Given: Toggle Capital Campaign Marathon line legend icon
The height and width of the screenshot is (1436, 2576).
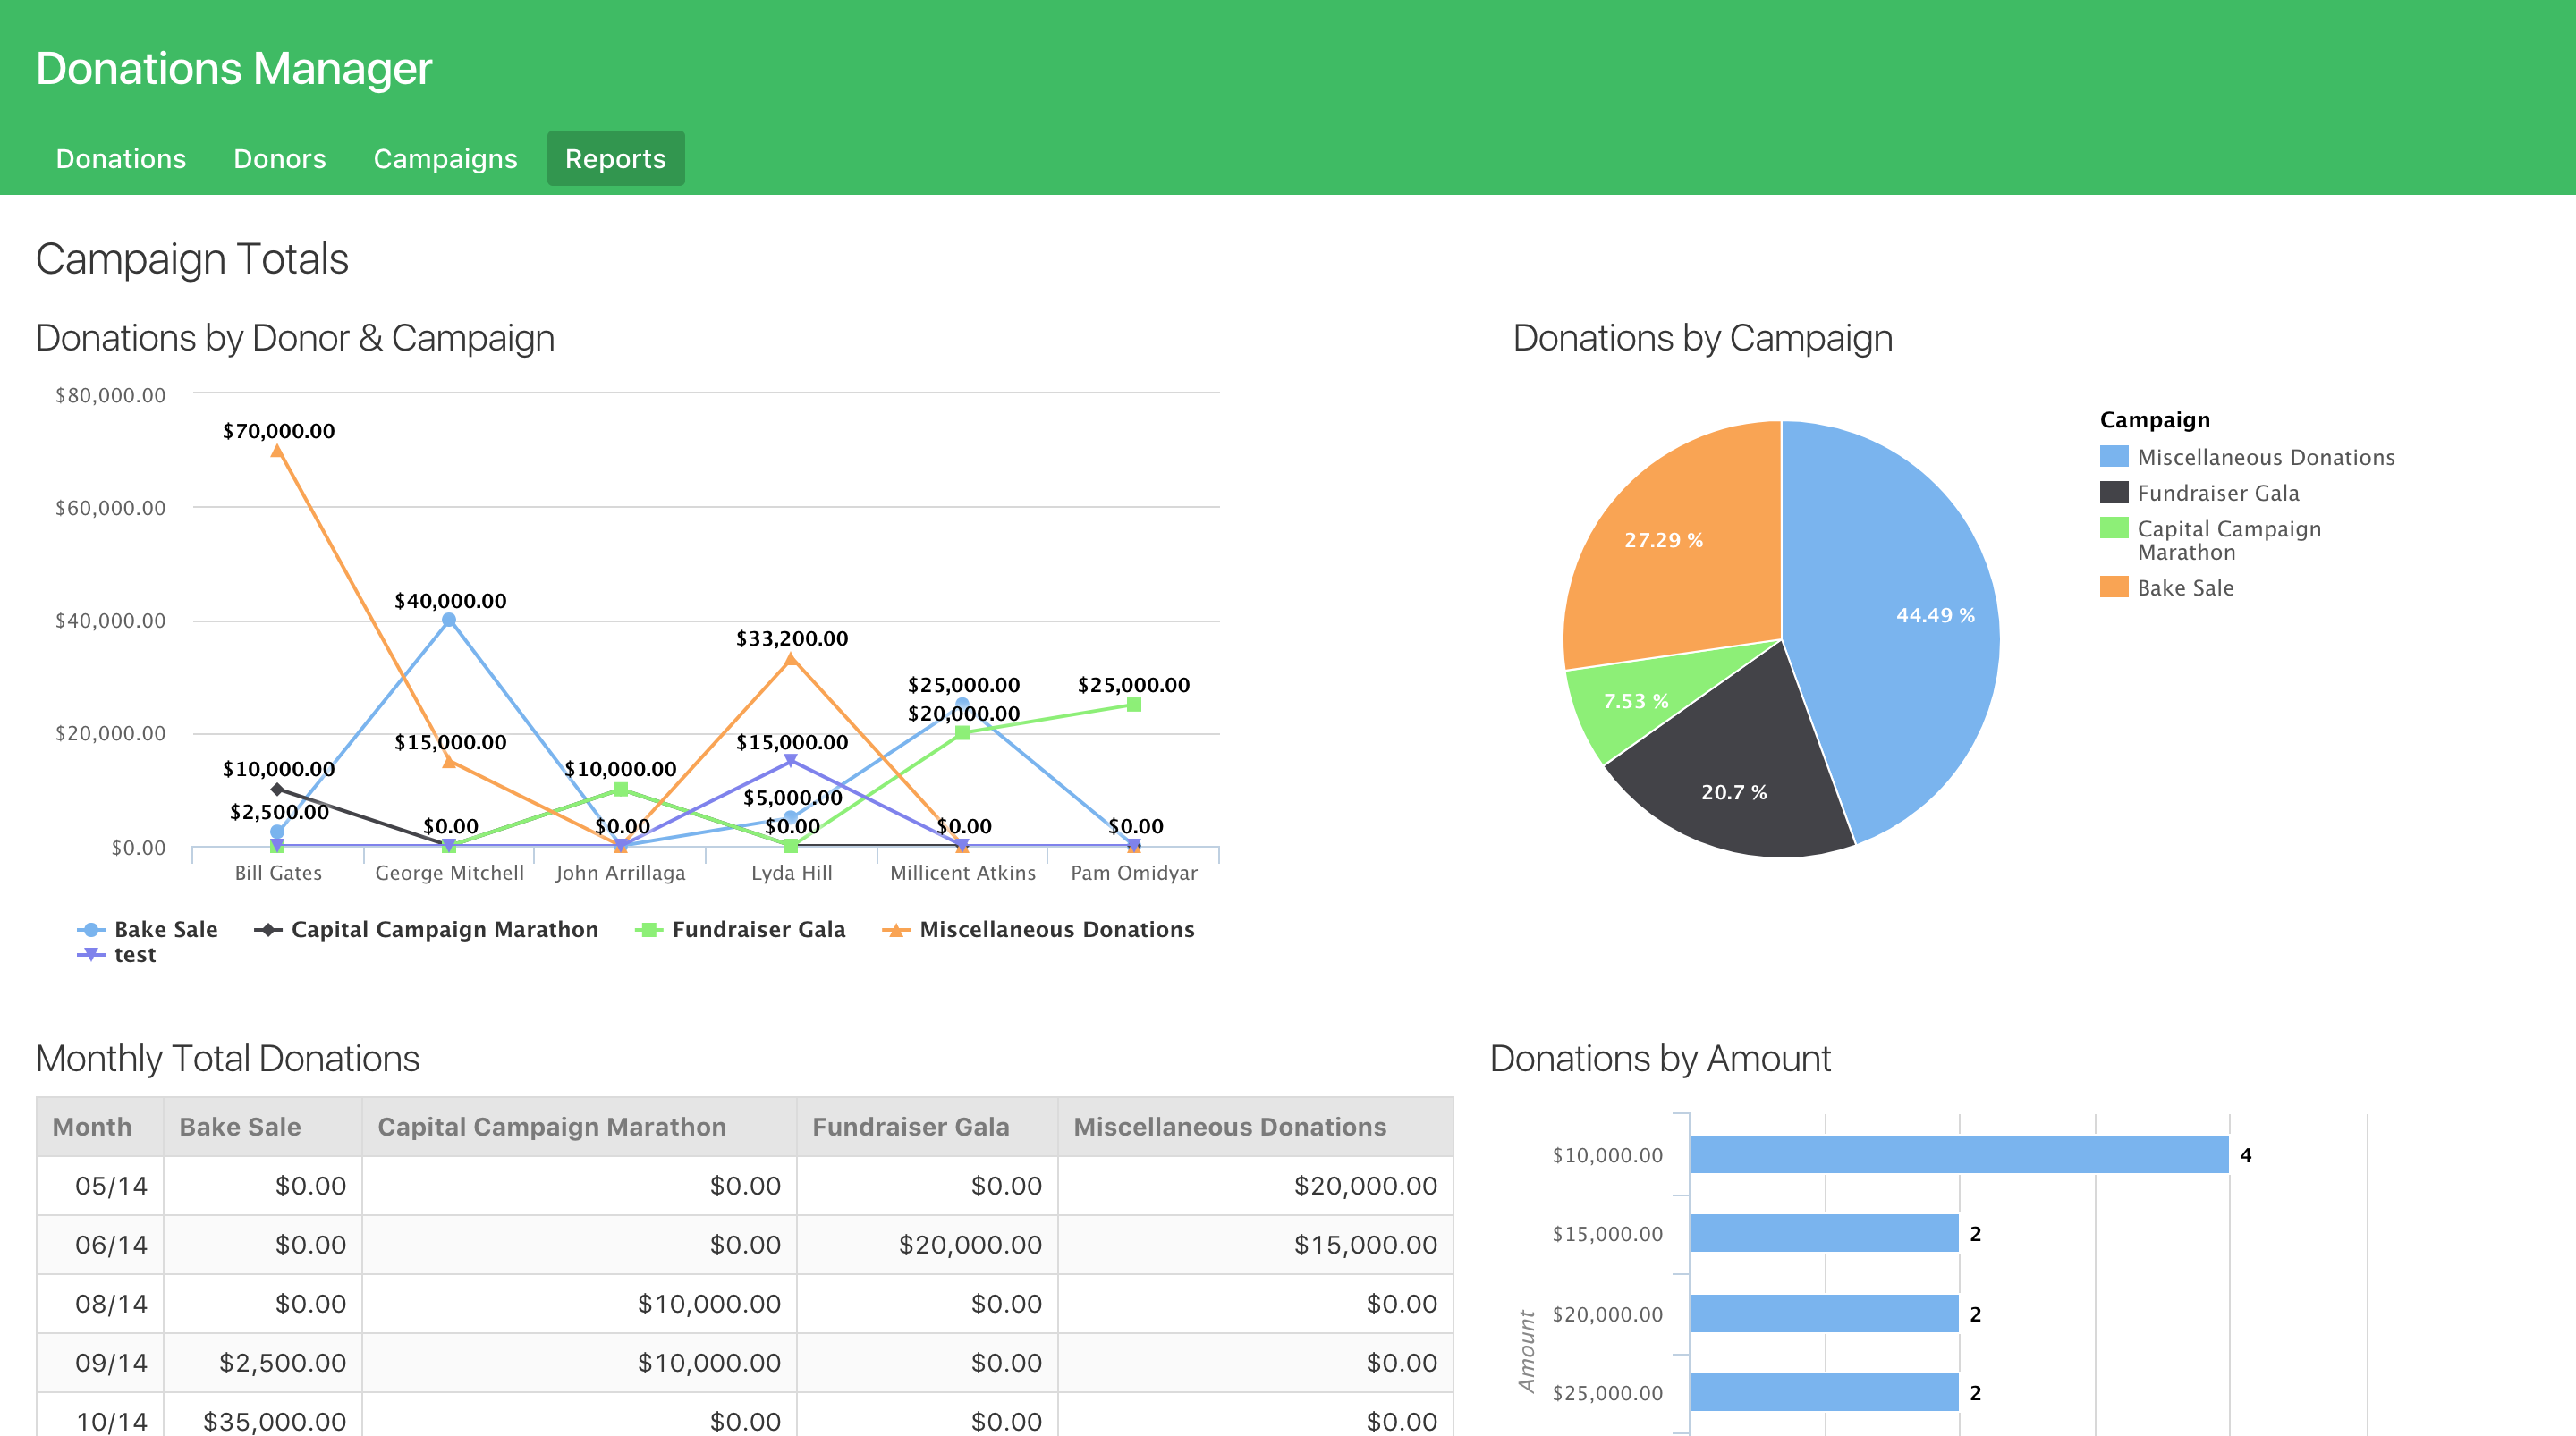Looking at the screenshot, I should click(x=268, y=930).
